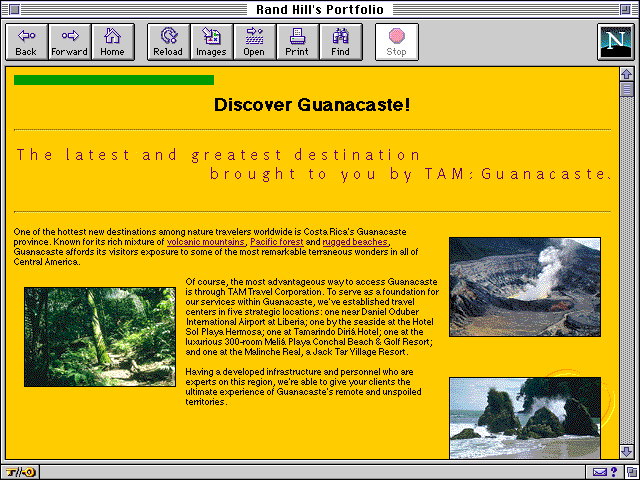
Task: Open the Home page button
Action: [113, 42]
